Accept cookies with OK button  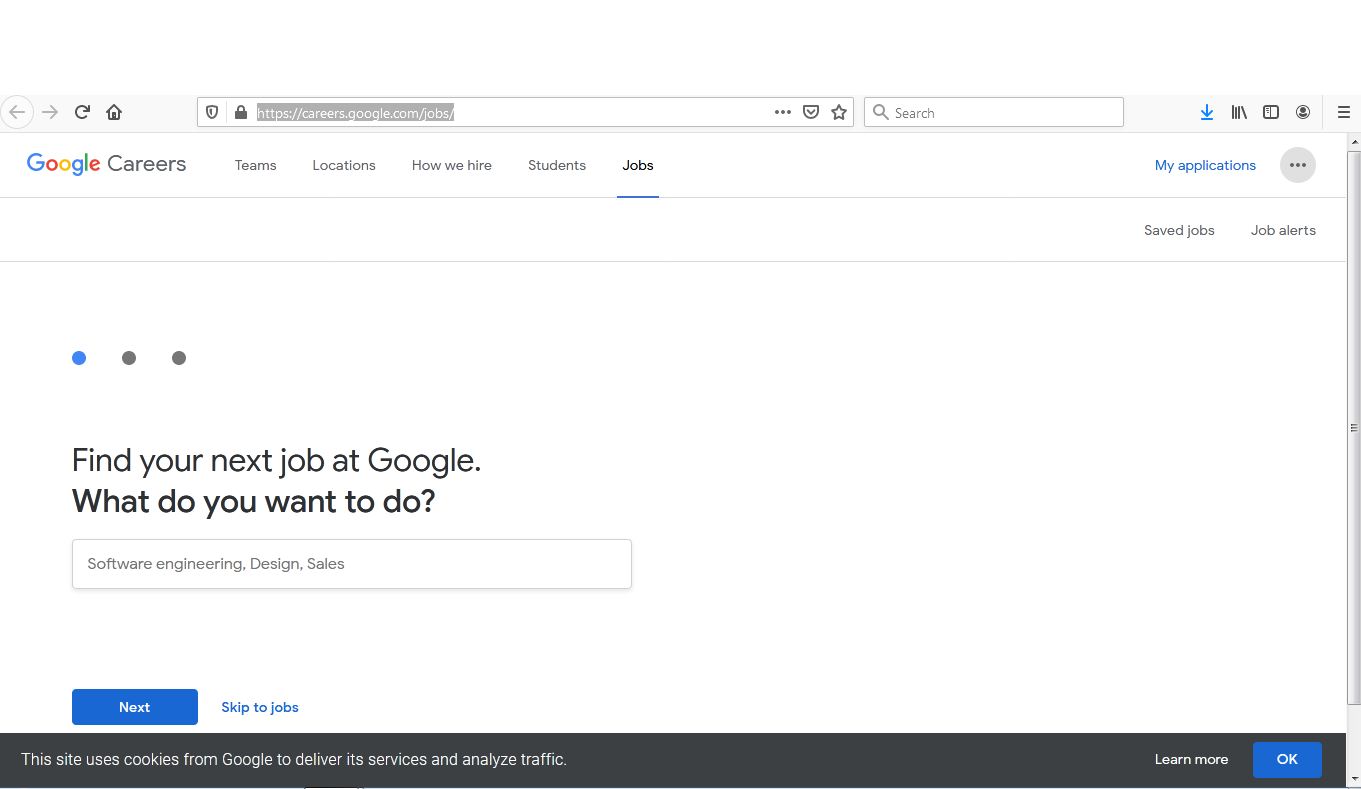[x=1287, y=759]
